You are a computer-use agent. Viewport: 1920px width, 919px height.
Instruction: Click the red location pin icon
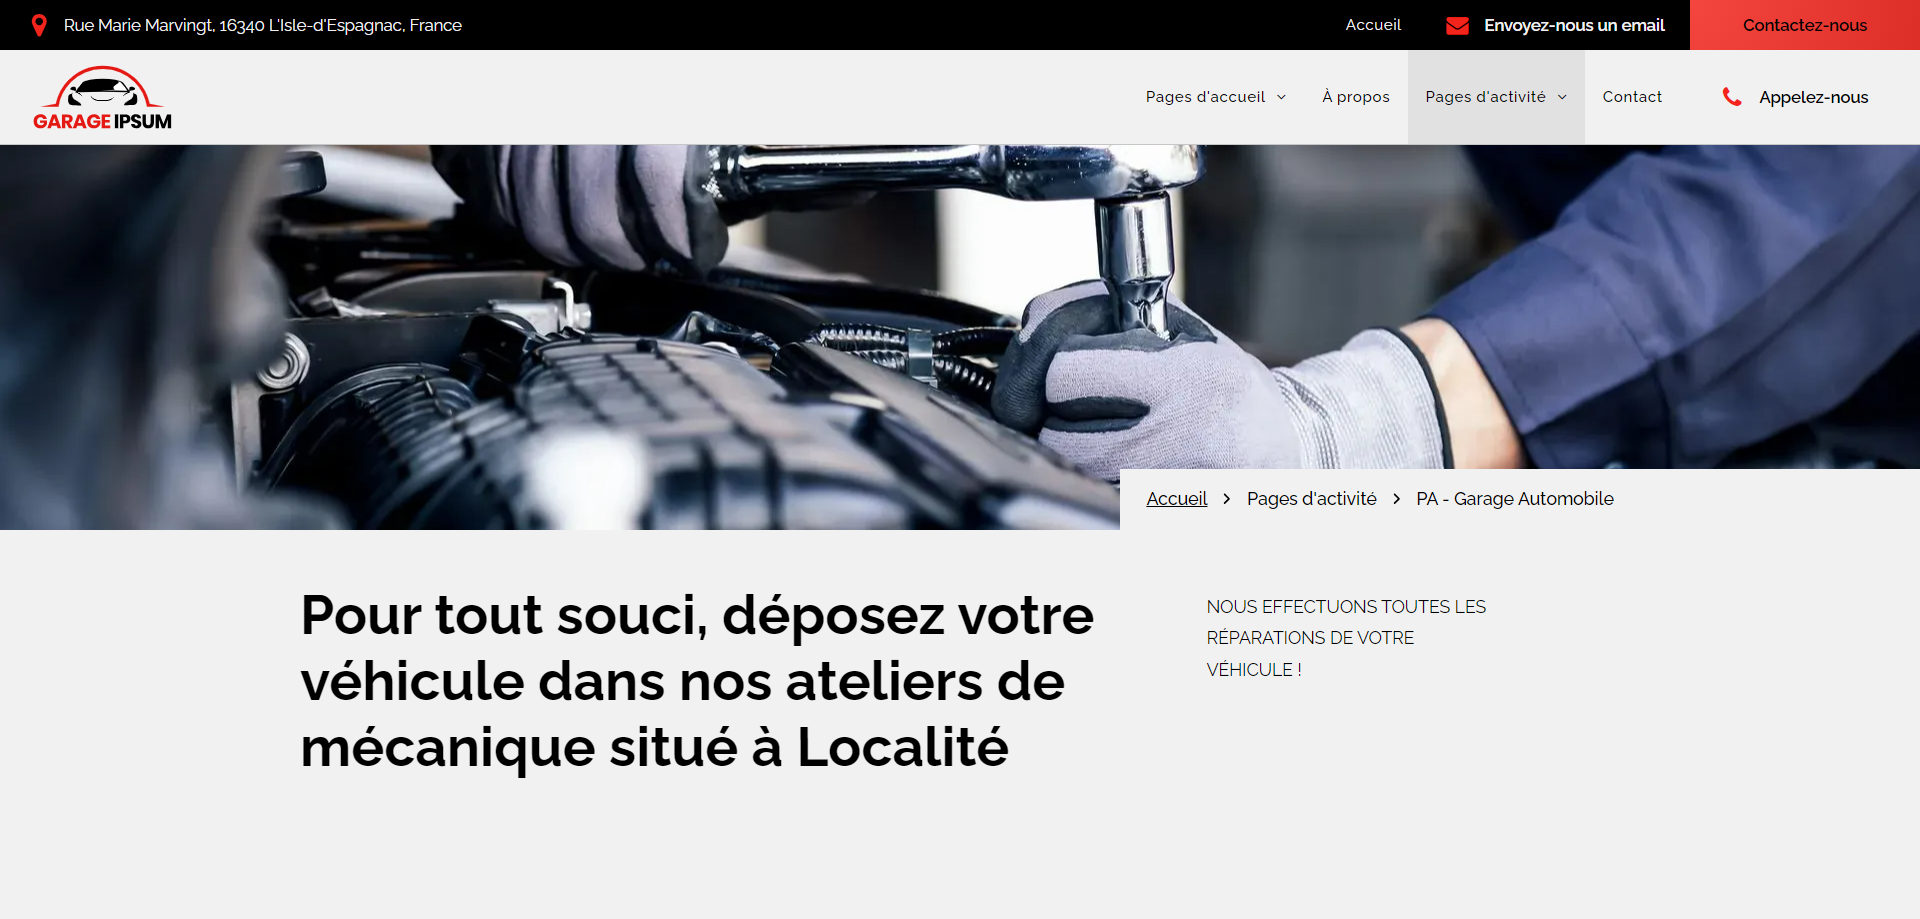39,25
